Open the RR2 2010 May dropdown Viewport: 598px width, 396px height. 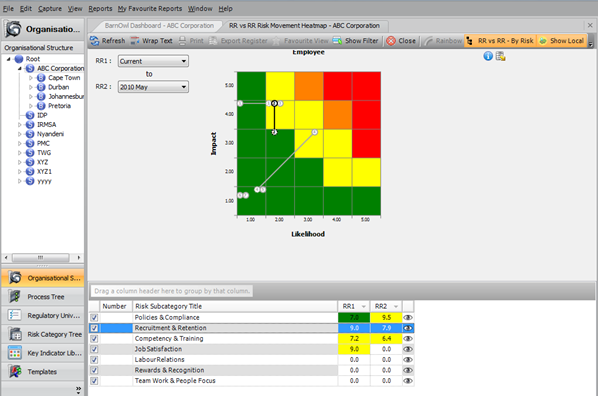click(x=153, y=87)
